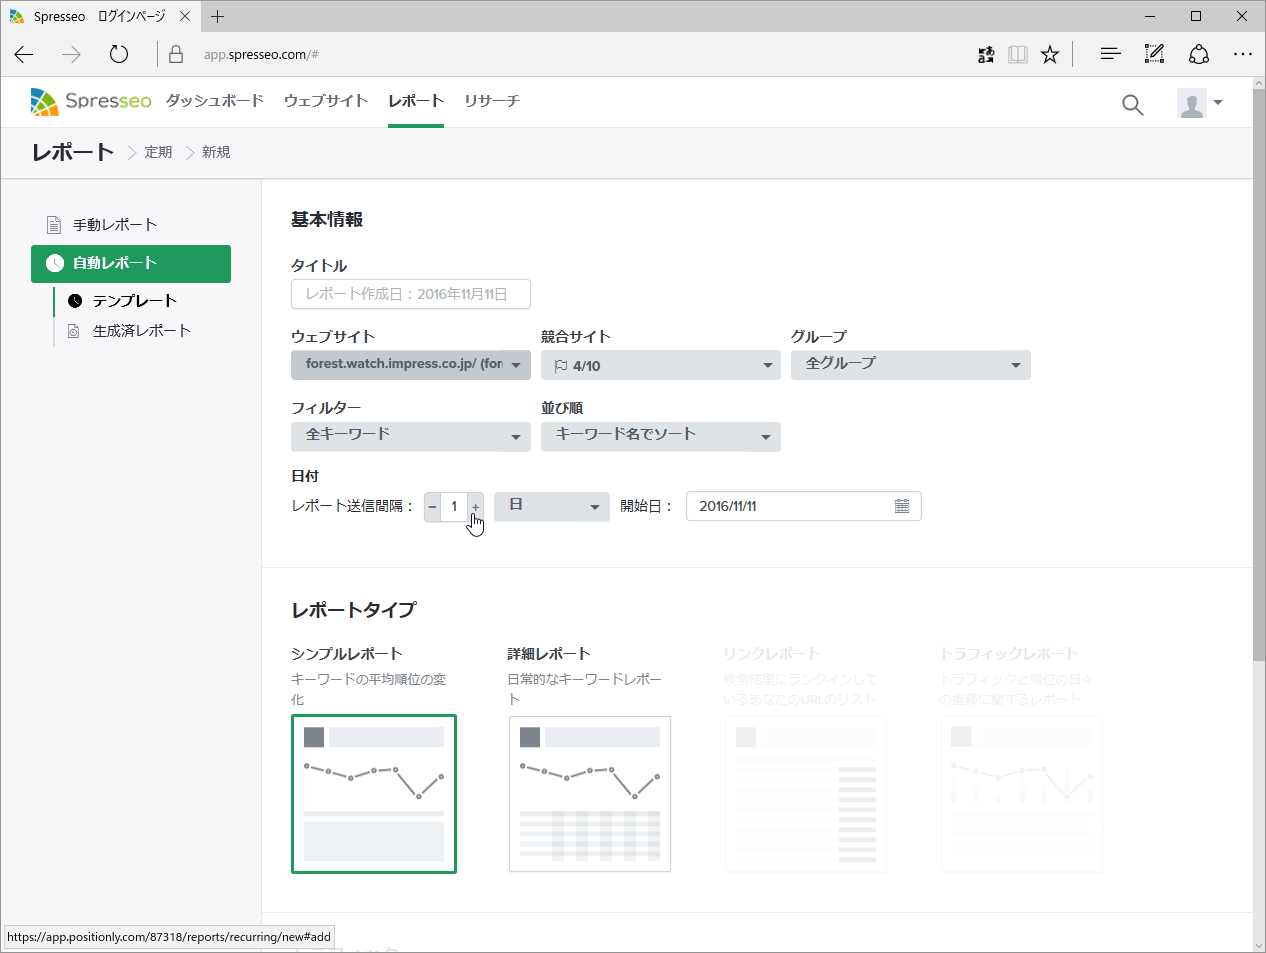Open the 日 interval unit dropdown
The image size is (1266, 953).
tap(552, 506)
